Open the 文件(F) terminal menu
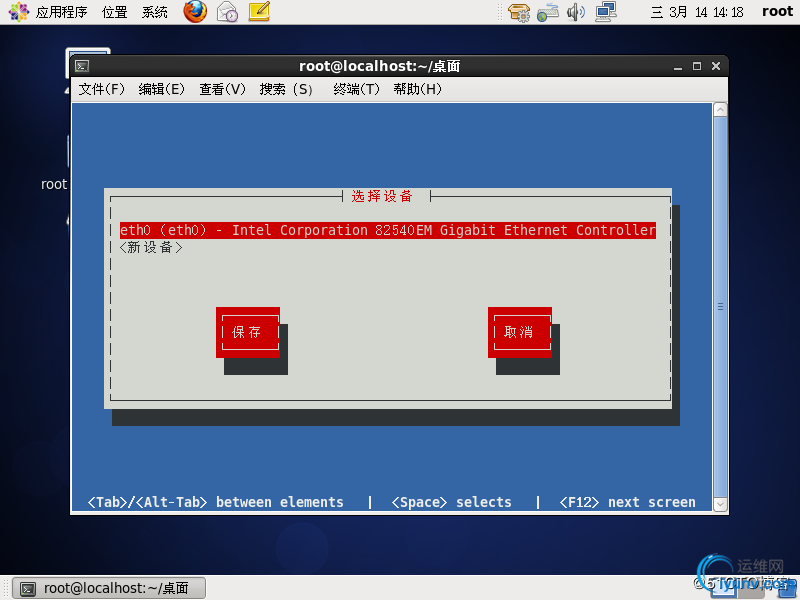The width and height of the screenshot is (800, 600). point(102,89)
